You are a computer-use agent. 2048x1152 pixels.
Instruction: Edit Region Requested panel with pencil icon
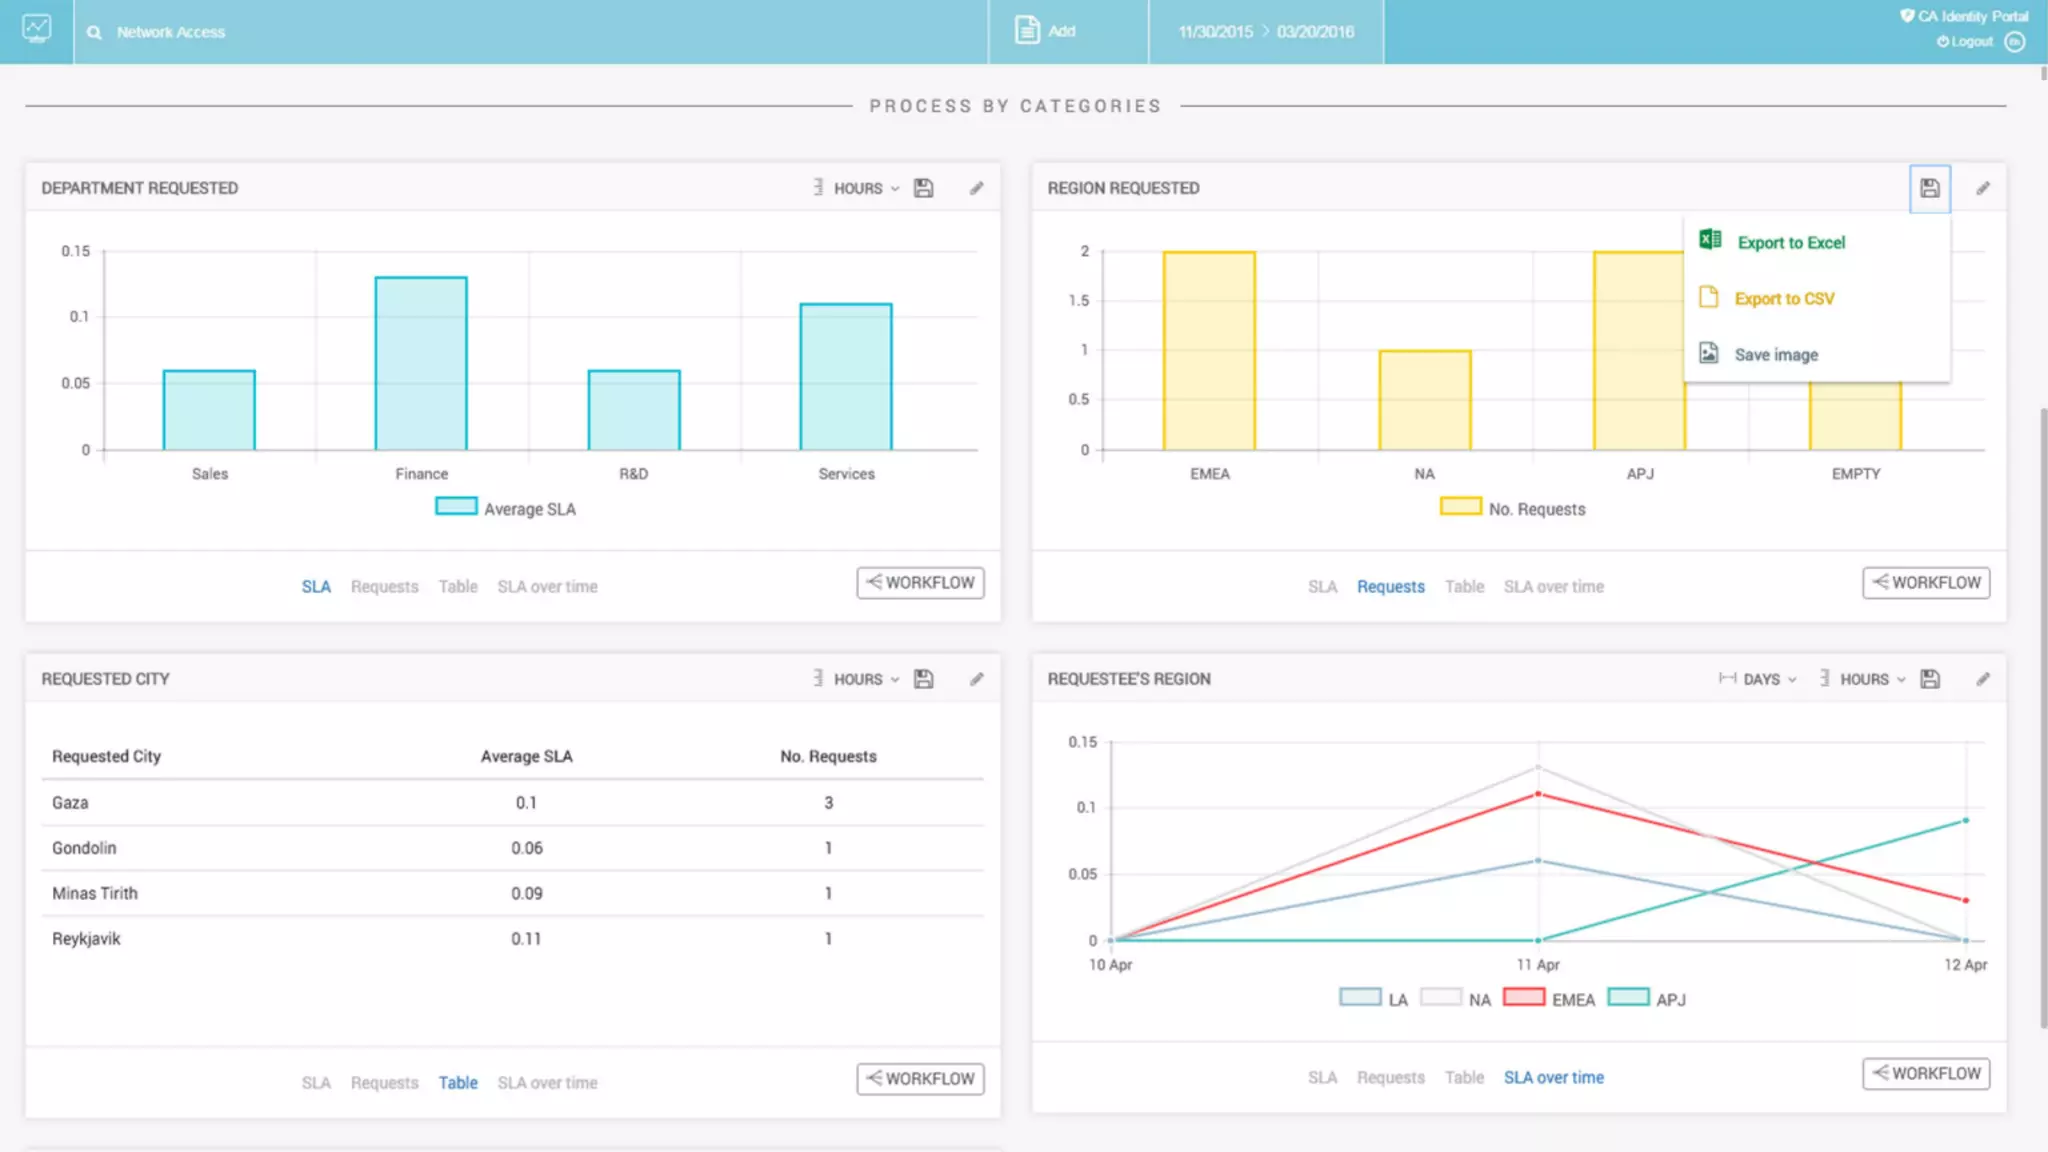tap(1983, 188)
